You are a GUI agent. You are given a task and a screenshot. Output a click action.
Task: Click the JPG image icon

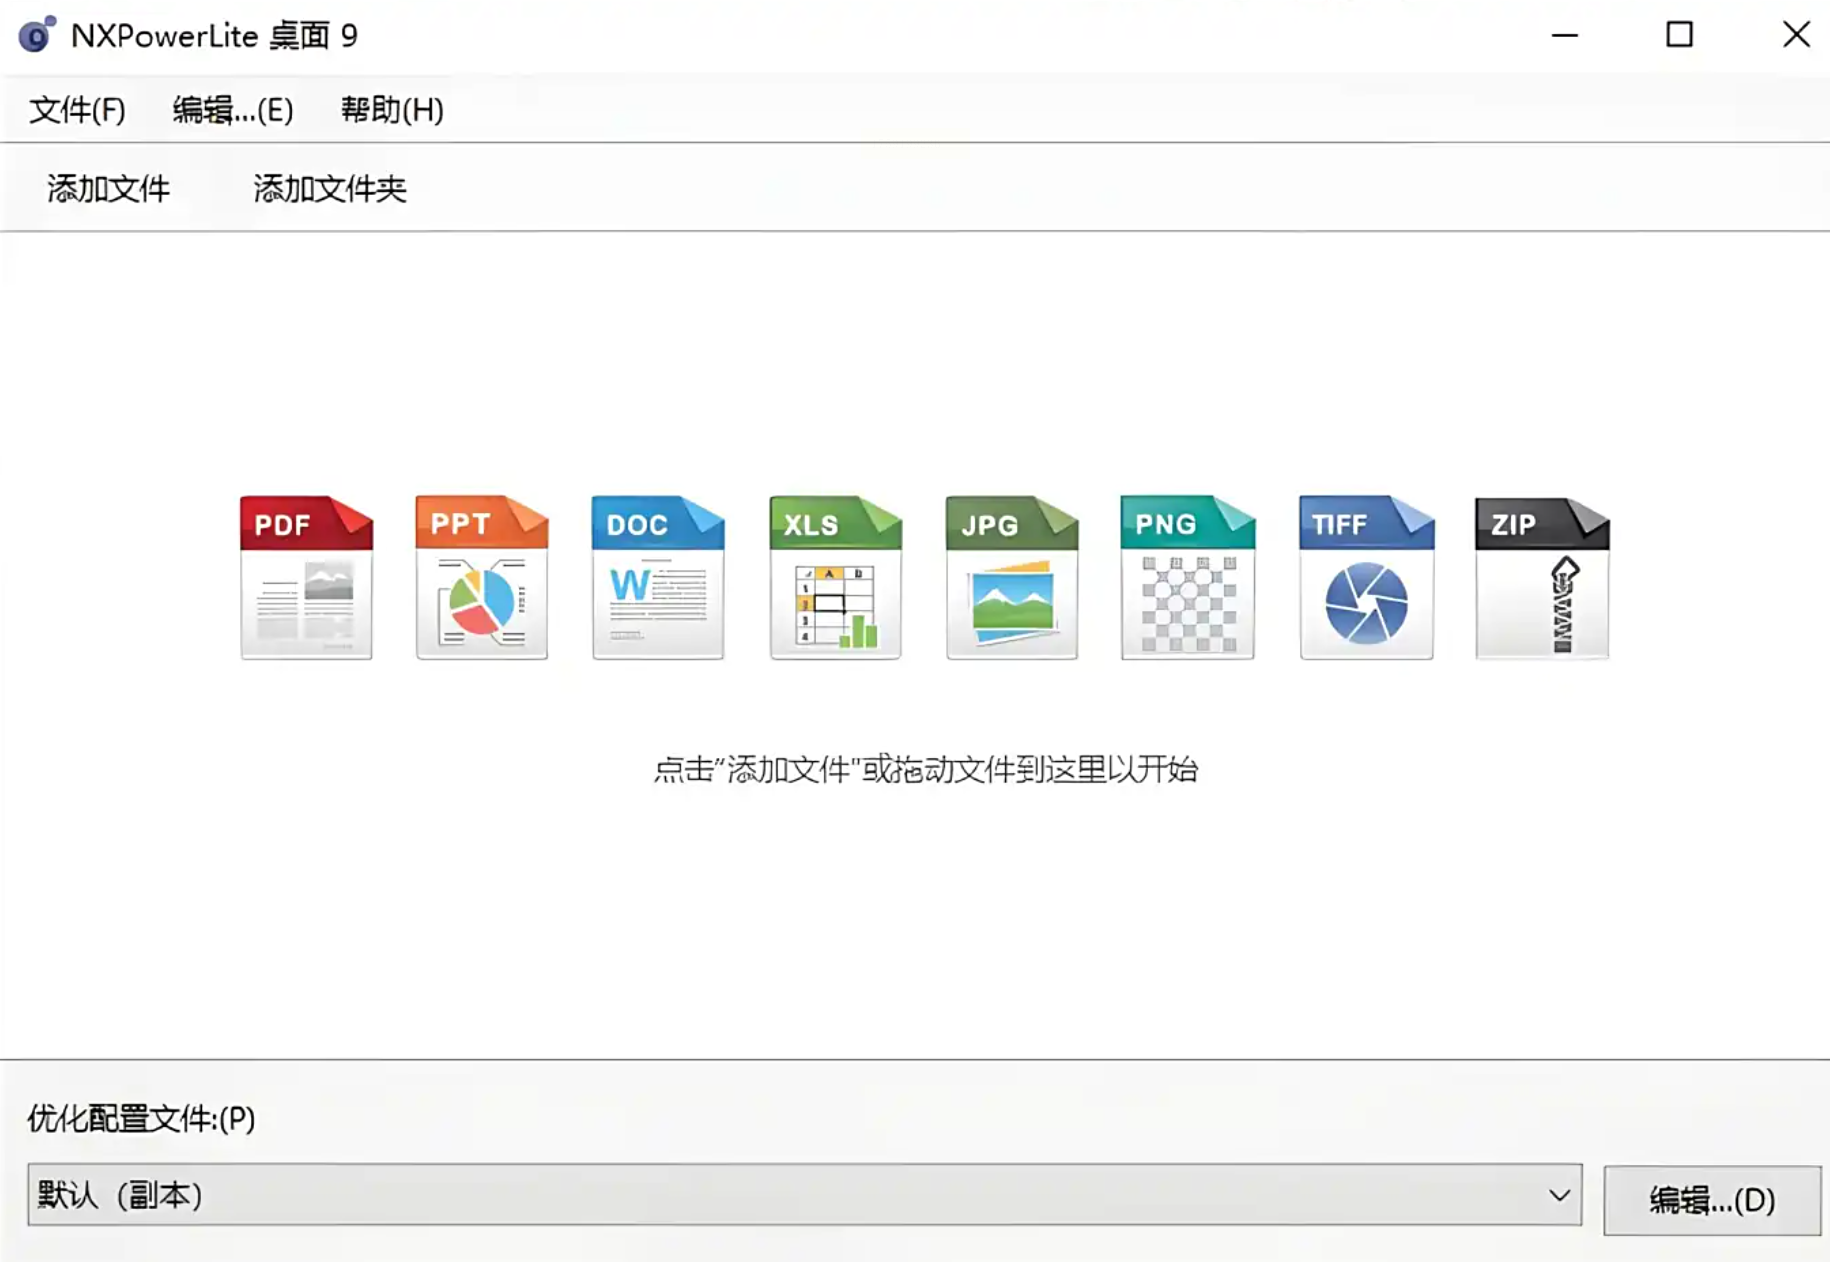click(x=1012, y=577)
